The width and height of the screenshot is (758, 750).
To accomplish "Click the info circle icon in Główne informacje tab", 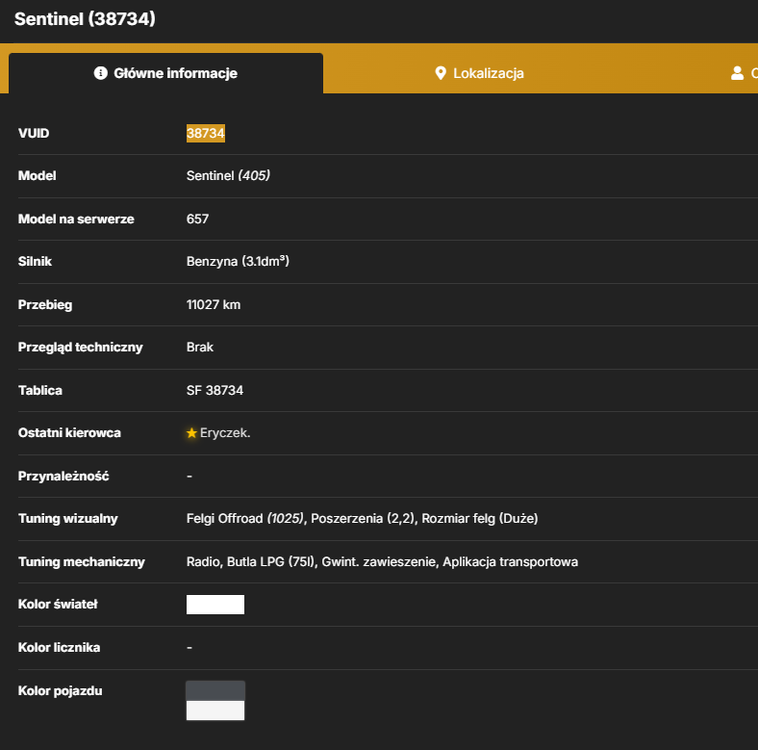I will click(x=101, y=73).
